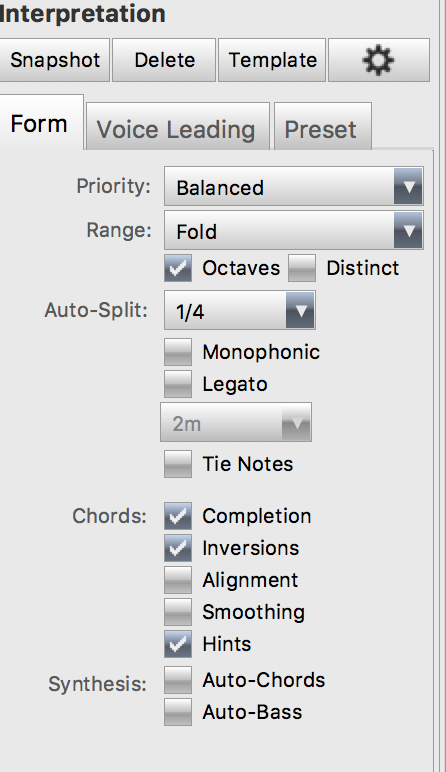Viewport: 446px width, 772px height.
Task: Click the Template button
Action: point(272,60)
